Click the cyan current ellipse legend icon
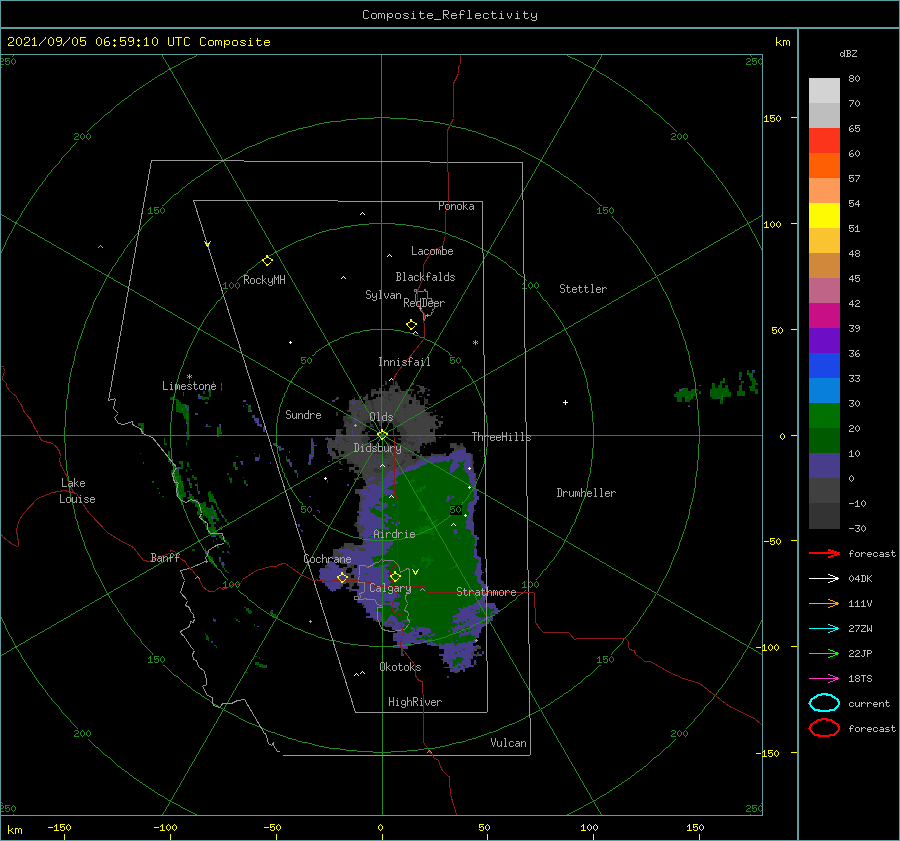 (x=824, y=703)
